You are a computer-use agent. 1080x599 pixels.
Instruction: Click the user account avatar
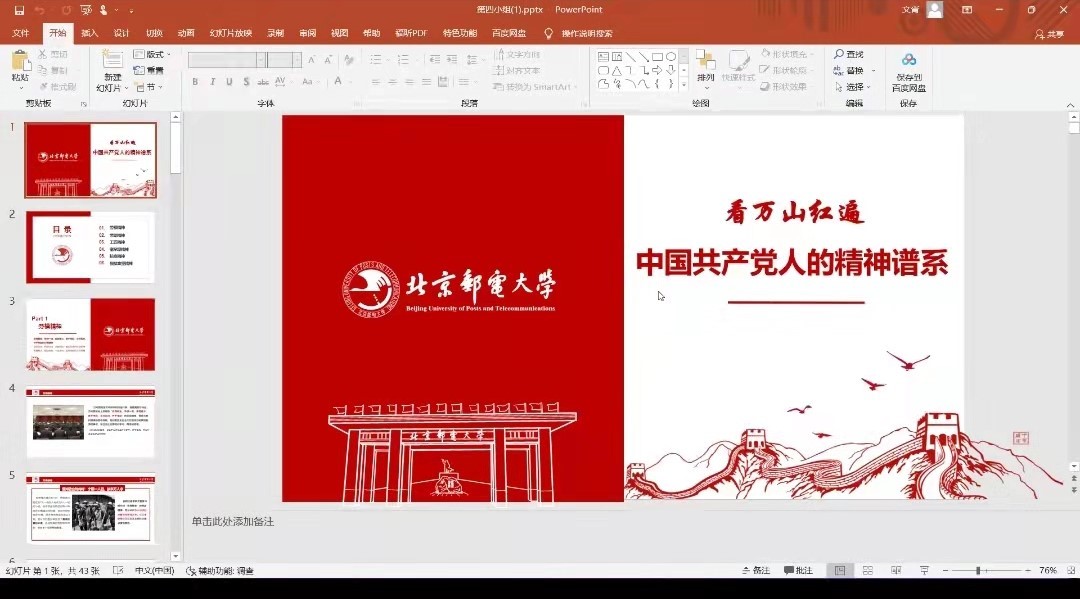click(x=935, y=10)
